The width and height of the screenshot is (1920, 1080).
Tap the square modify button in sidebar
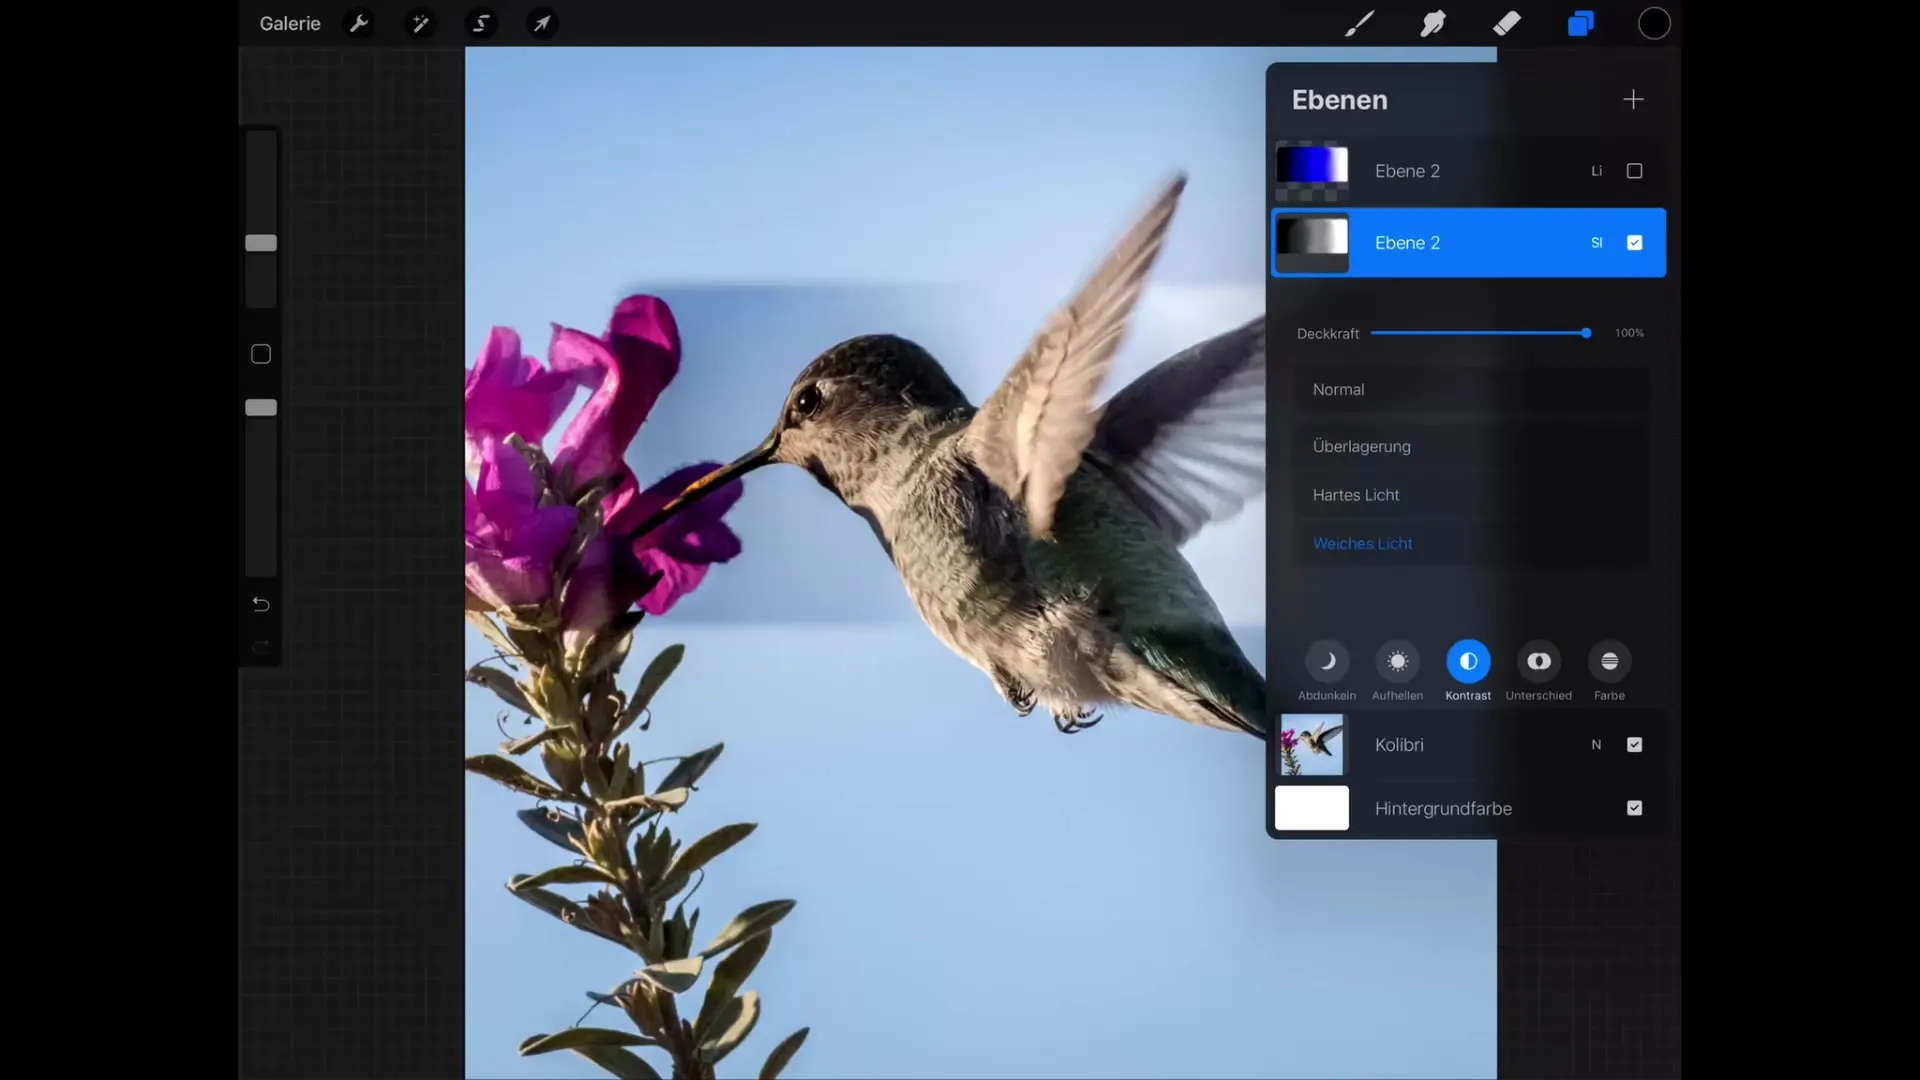[261, 354]
